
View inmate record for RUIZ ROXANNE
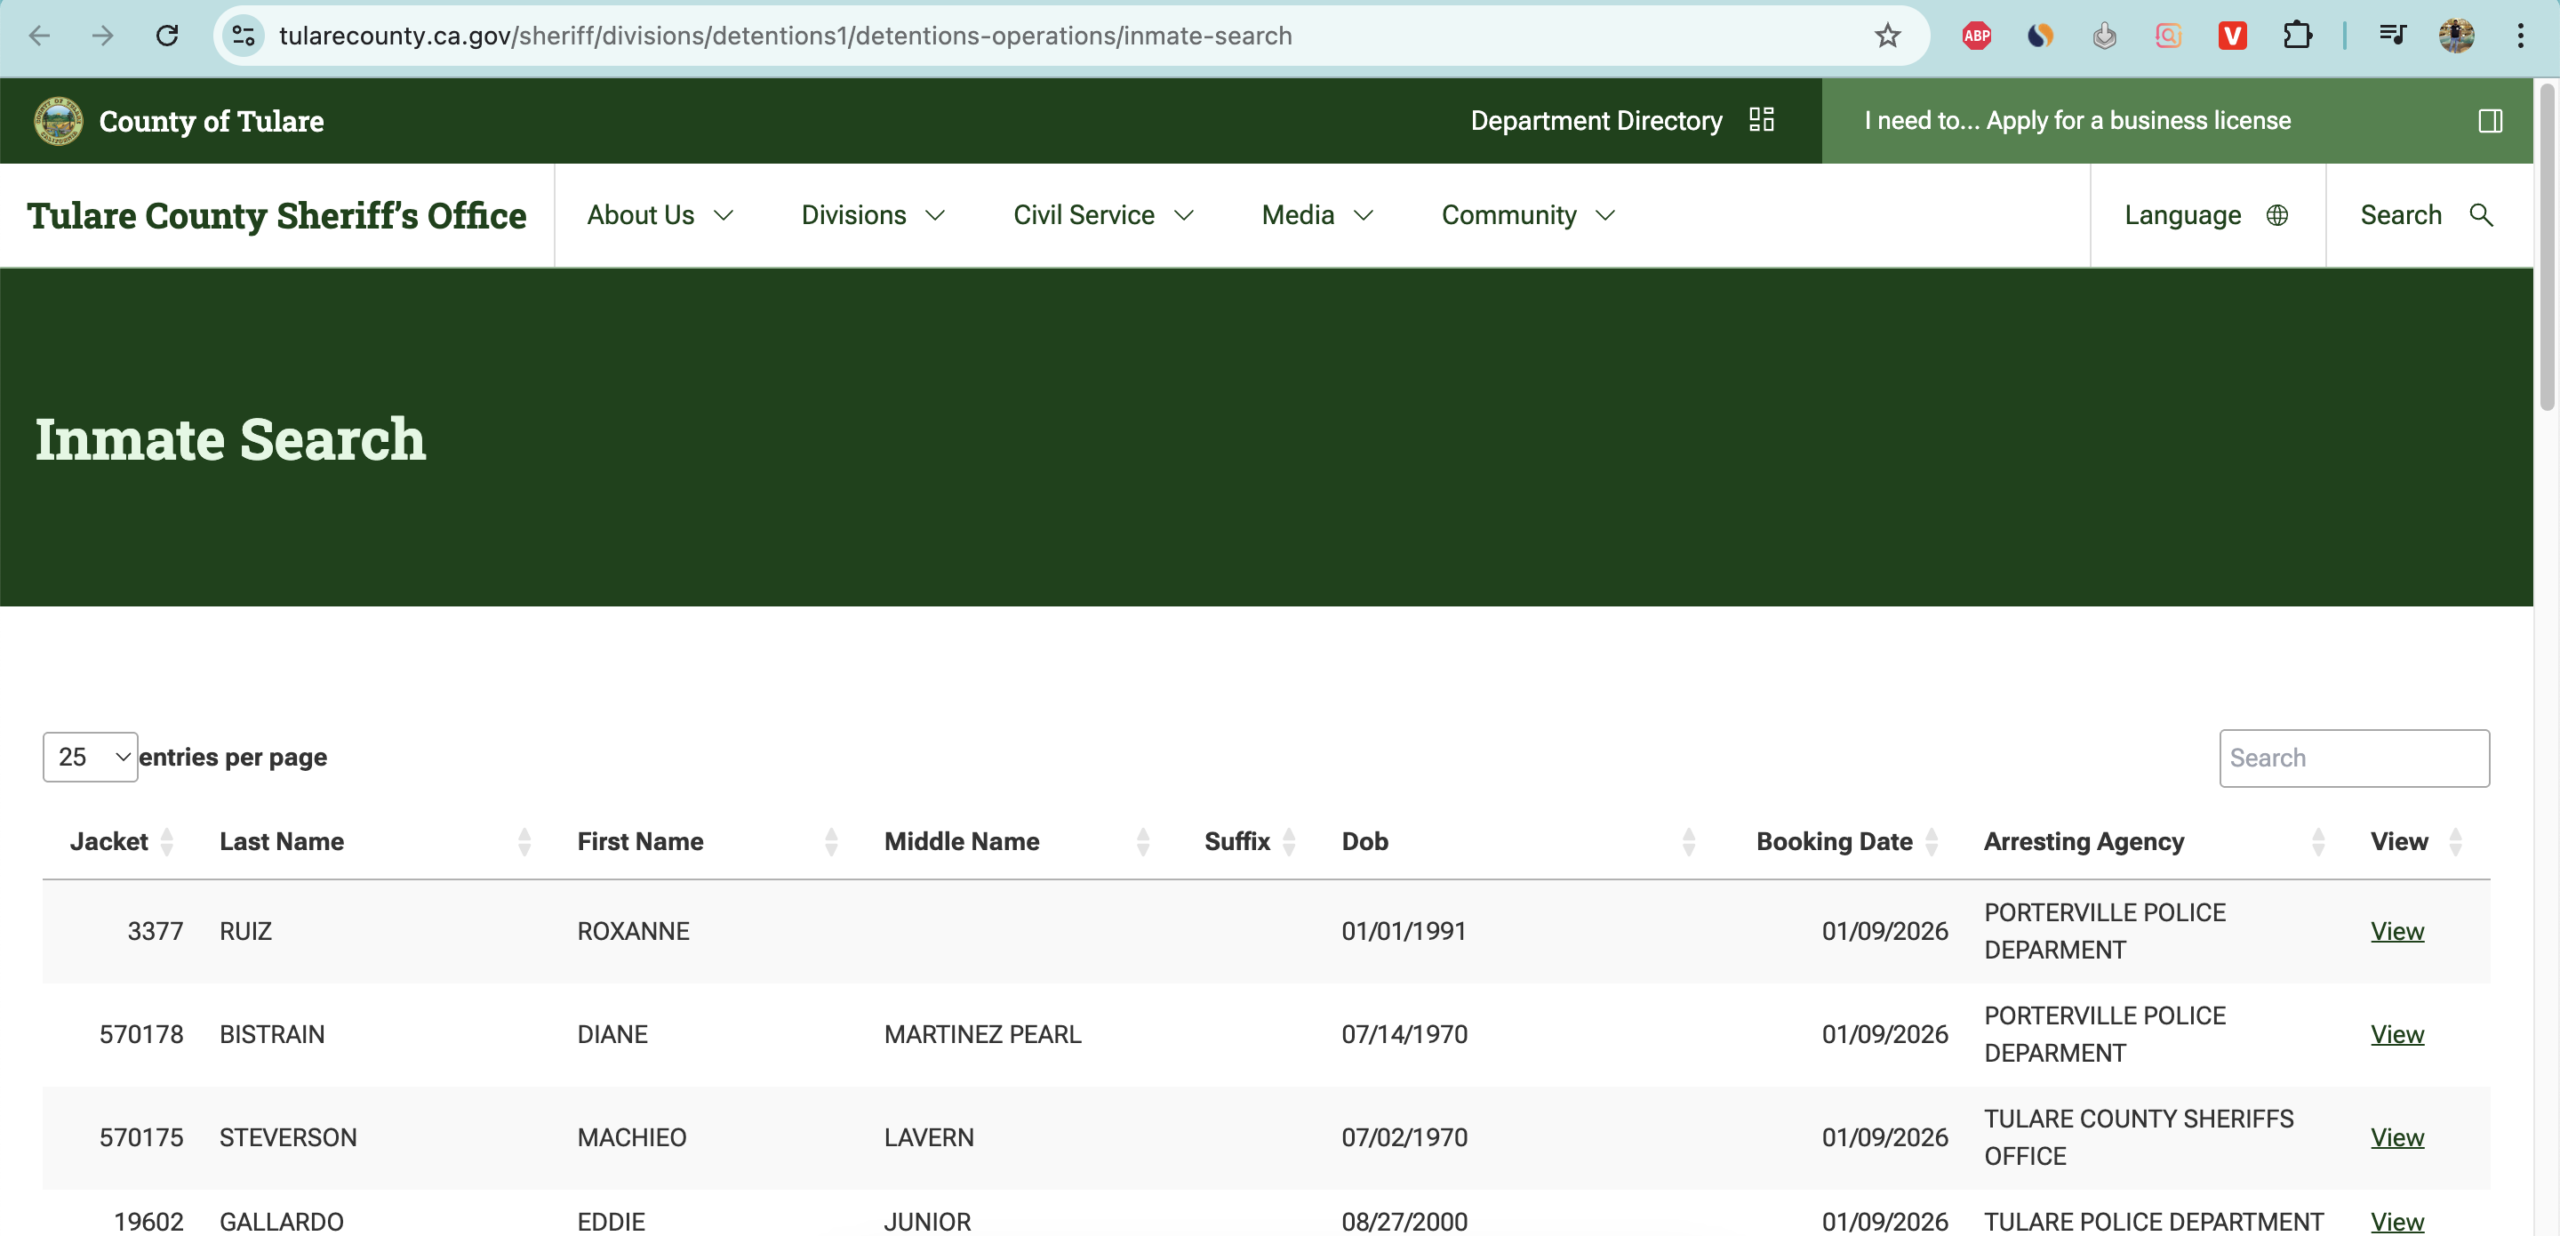[x=2397, y=931]
